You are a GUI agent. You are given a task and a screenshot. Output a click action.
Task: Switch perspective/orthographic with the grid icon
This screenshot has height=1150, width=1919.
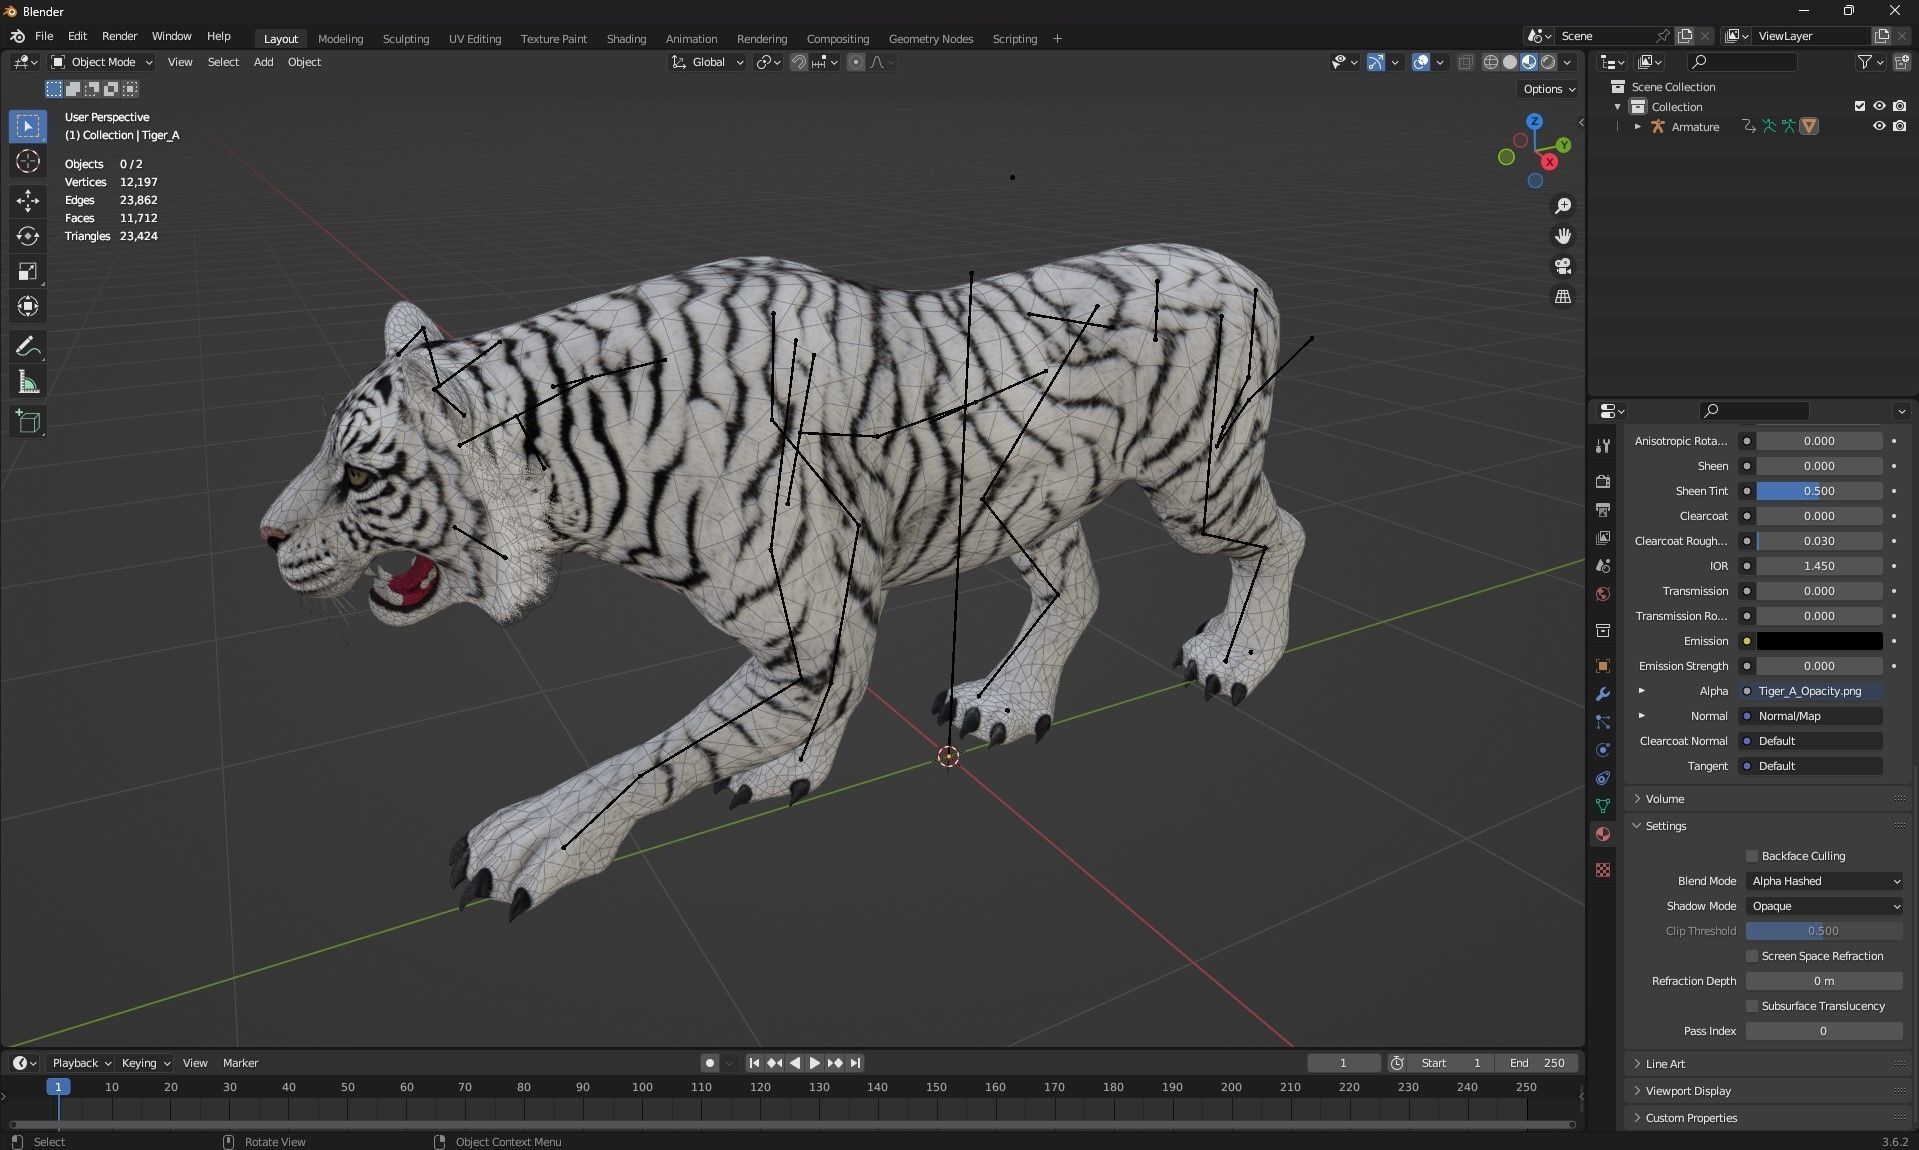pos(1563,297)
